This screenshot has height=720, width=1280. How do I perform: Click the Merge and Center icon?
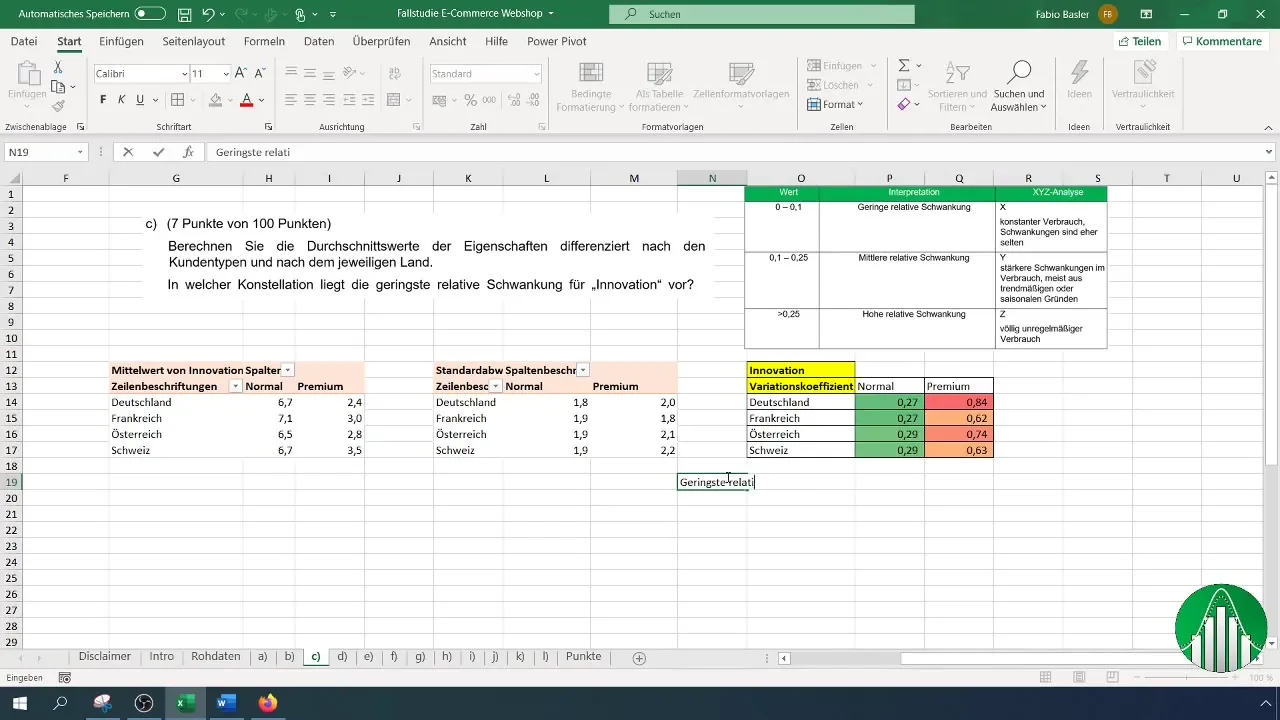[x=393, y=100]
